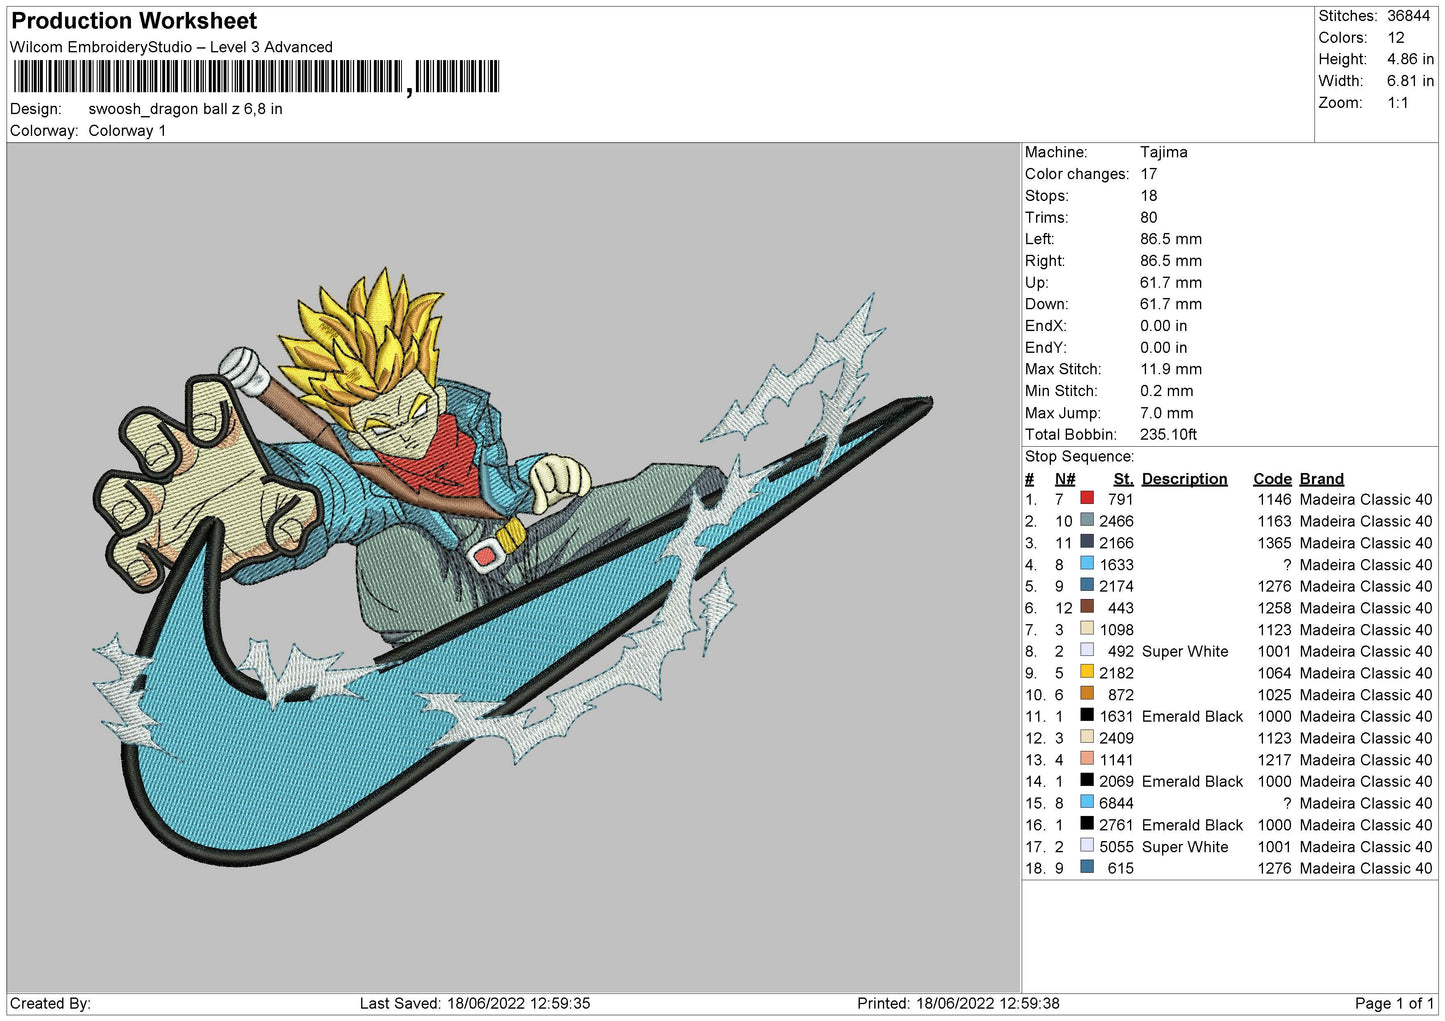Click the Description column header
Image resolution: width=1445 pixels, height=1021 pixels.
click(1184, 479)
